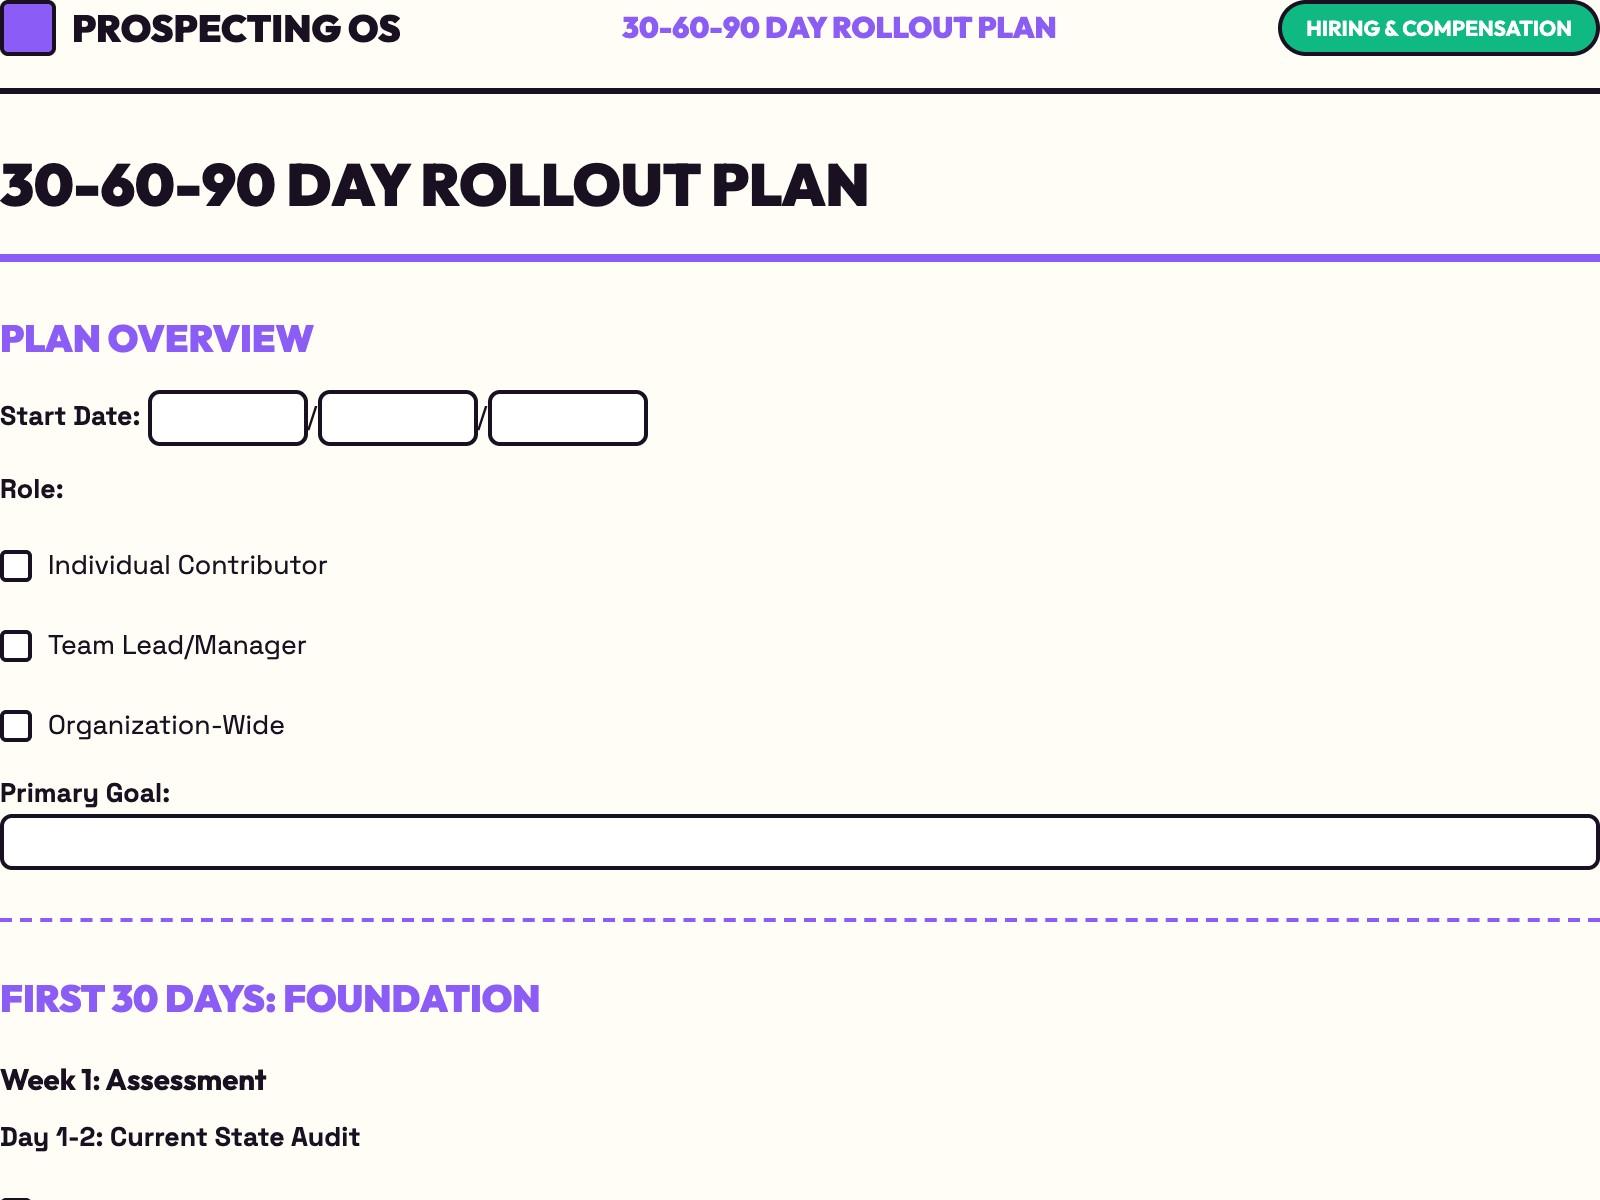Screen dimensions: 1600x1200
Task: Click the Week 1: Assessment subheading
Action: (x=133, y=1081)
